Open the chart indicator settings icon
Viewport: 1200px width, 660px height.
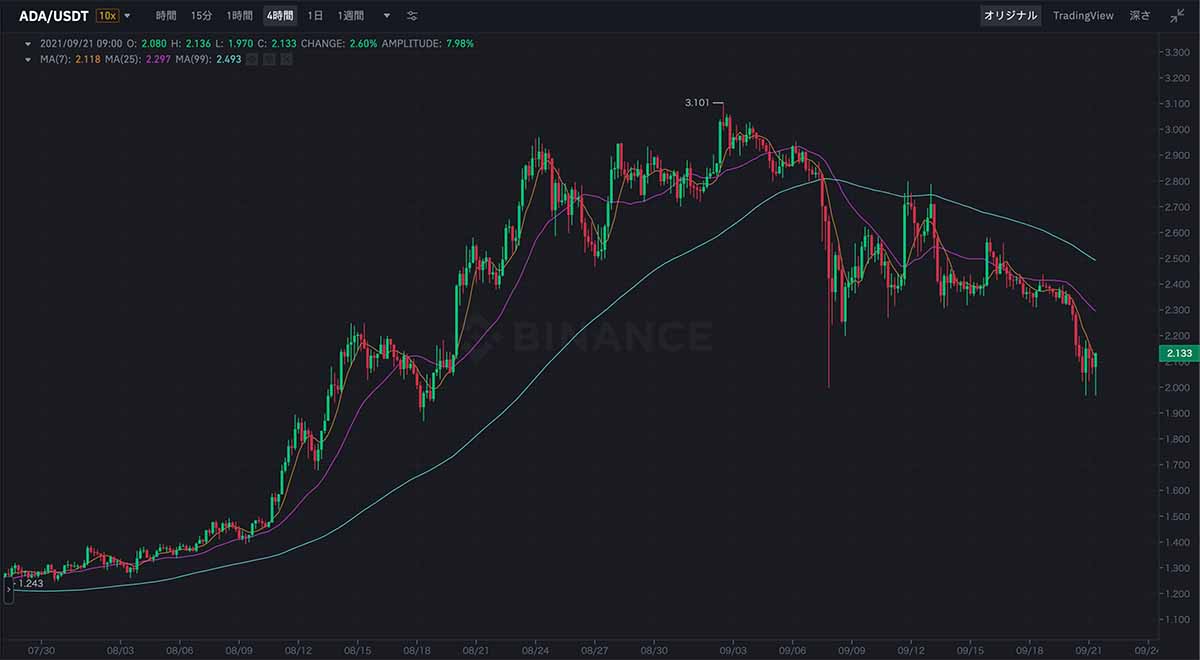coord(412,16)
